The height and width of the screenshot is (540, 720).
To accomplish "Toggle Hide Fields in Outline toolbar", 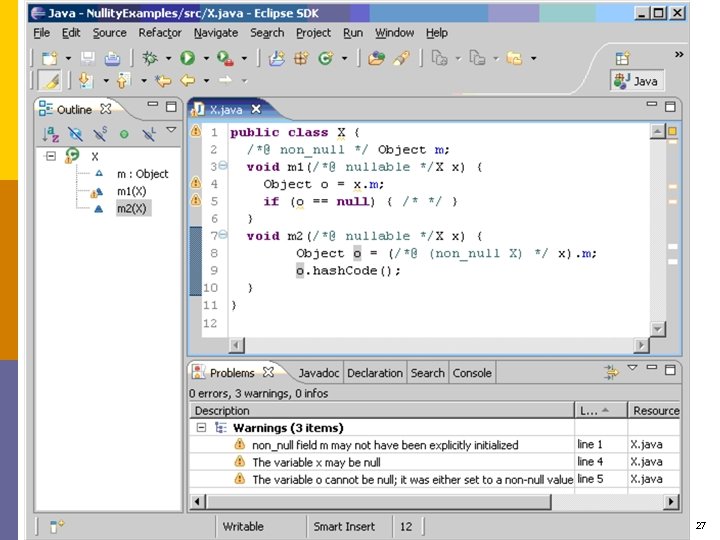I will click(x=76, y=133).
